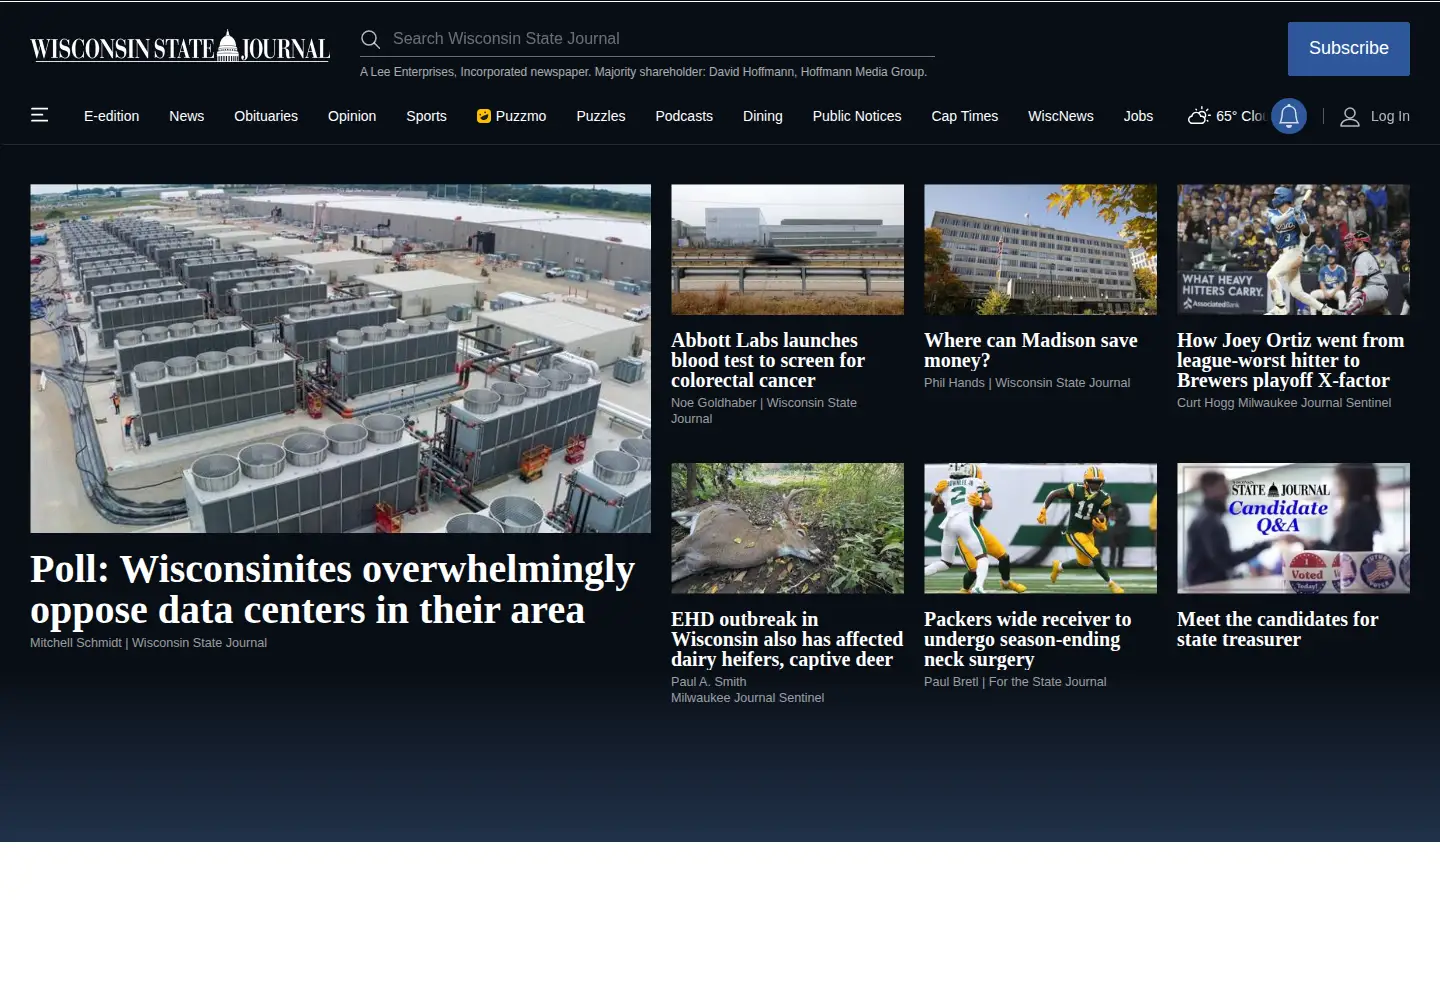This screenshot has height=1000, width=1440.
Task: Open the Joey Ortiz Brewers article
Action: pos(1291,360)
